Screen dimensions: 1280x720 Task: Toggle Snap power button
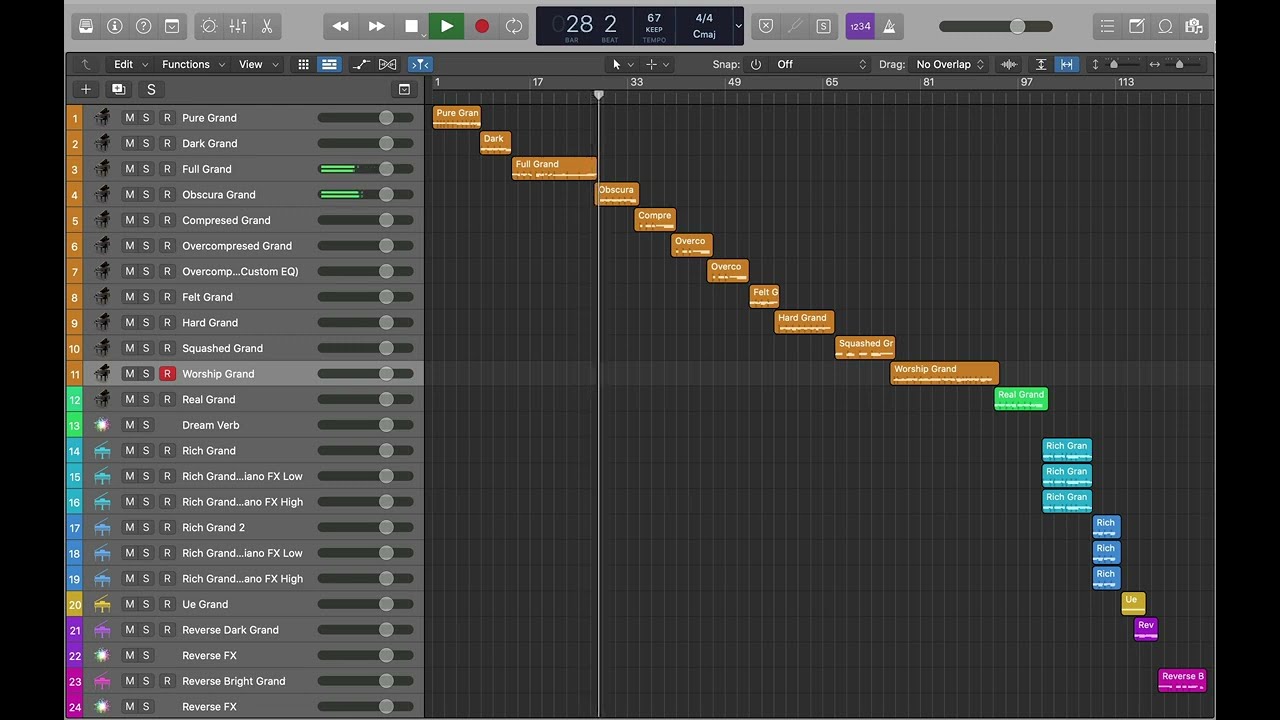coord(756,64)
